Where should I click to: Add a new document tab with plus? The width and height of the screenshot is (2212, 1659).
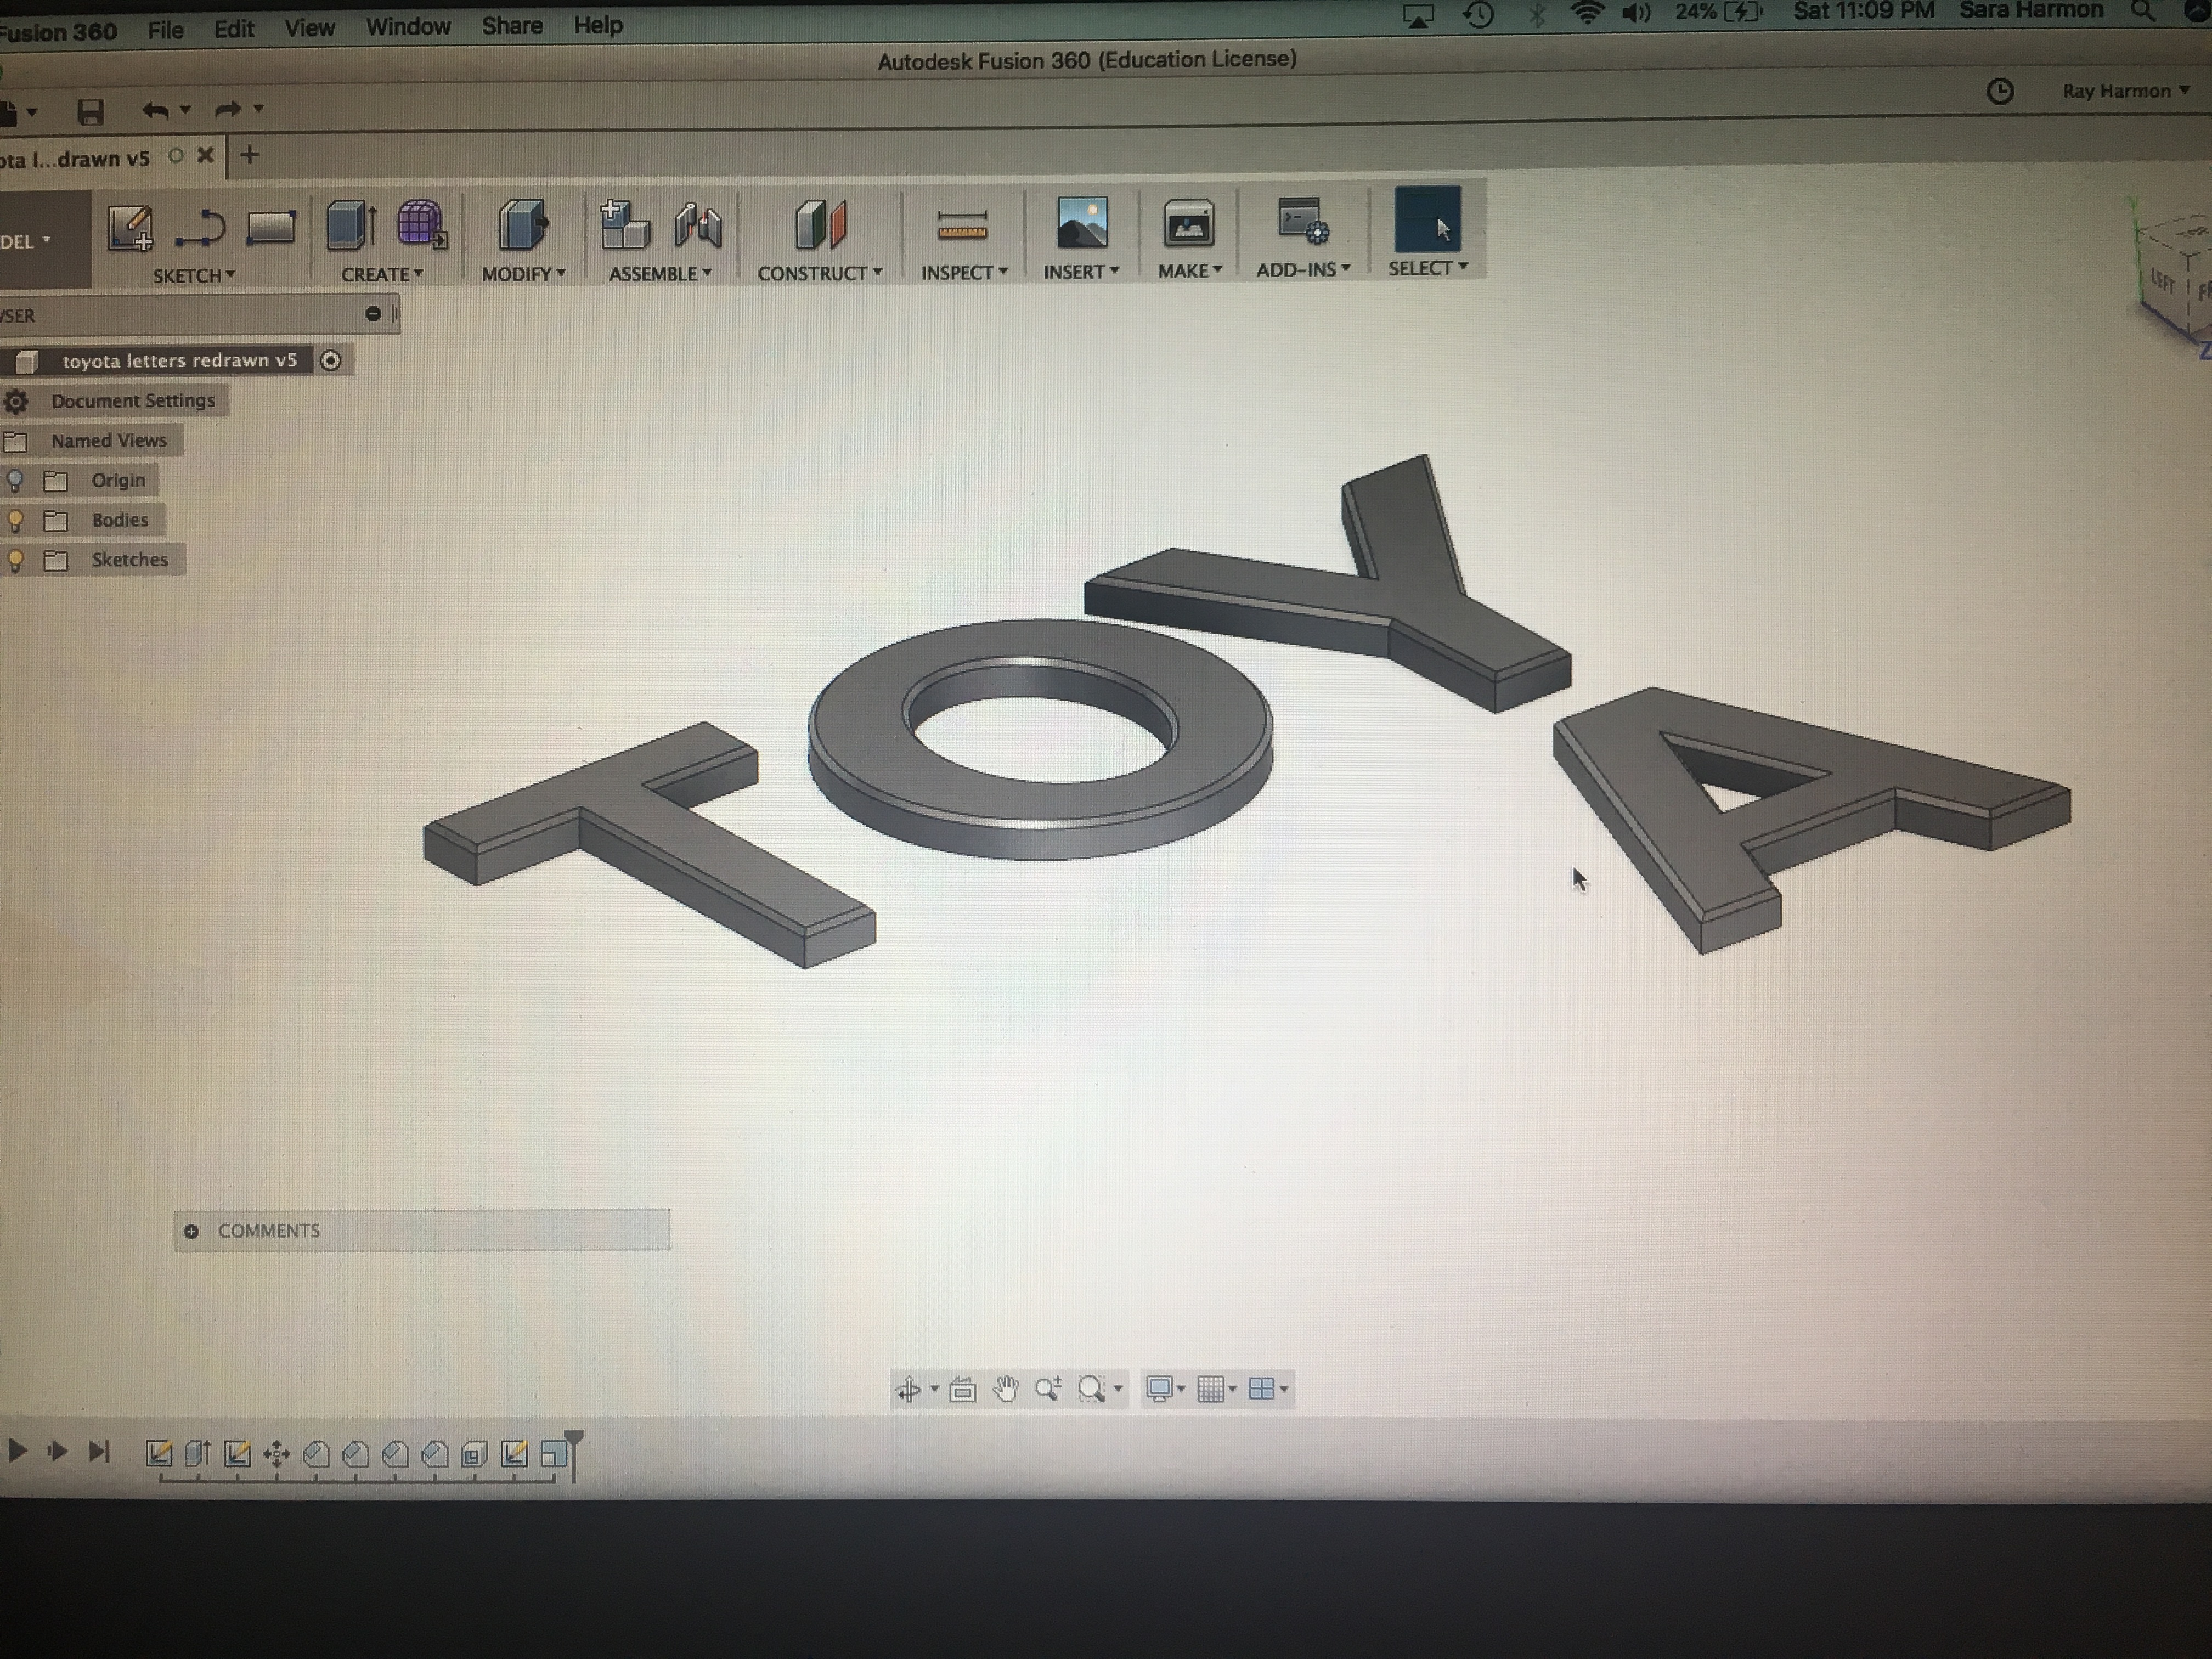pos(250,155)
